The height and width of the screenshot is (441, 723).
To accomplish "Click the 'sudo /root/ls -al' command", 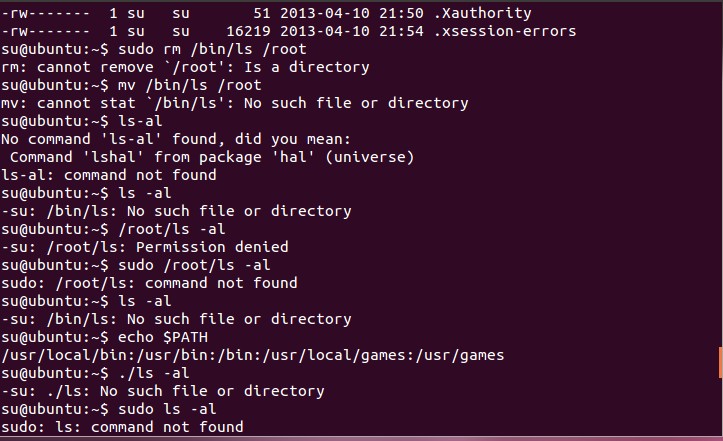I will tap(194, 265).
